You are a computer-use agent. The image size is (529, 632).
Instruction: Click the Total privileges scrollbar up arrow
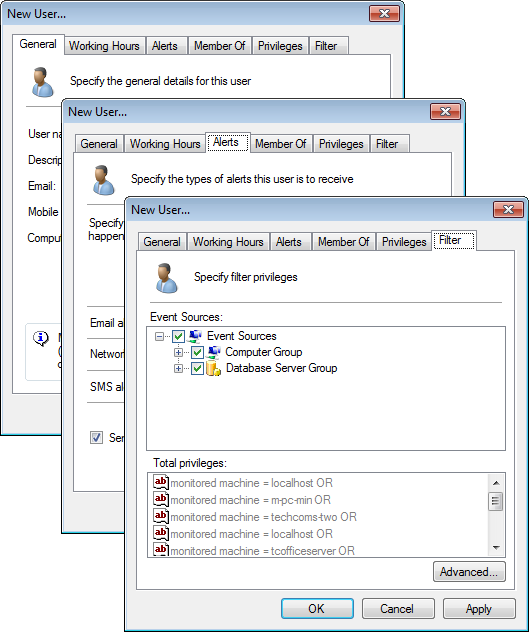tap(496, 482)
